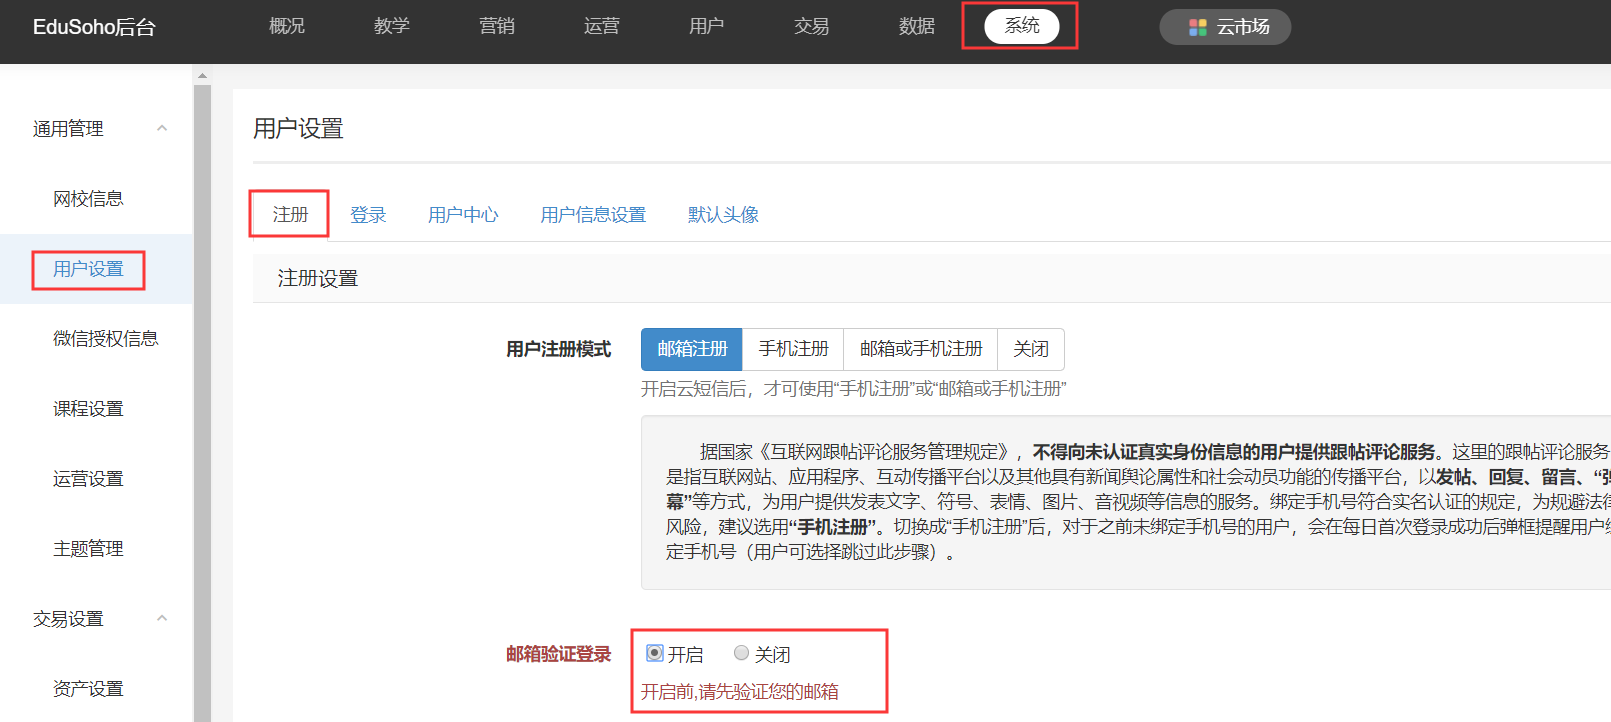This screenshot has width=1611, height=722.
Task: Open 网校信息 in the sidebar
Action: [88, 199]
